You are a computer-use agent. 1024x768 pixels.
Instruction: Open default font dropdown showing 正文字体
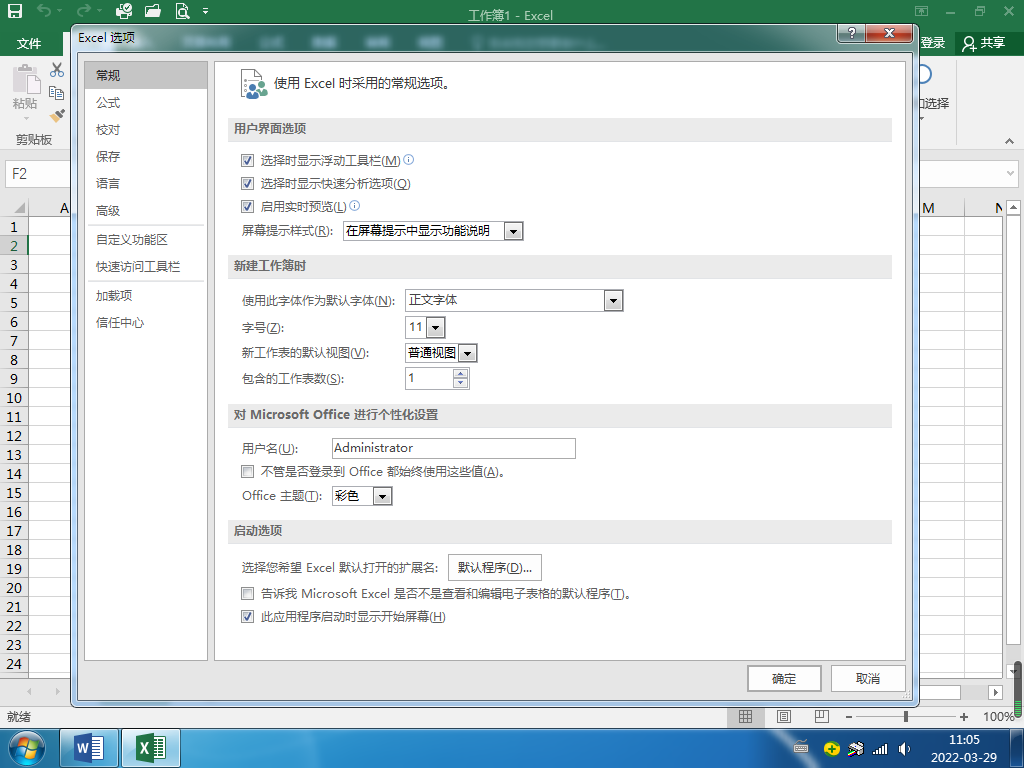[613, 300]
